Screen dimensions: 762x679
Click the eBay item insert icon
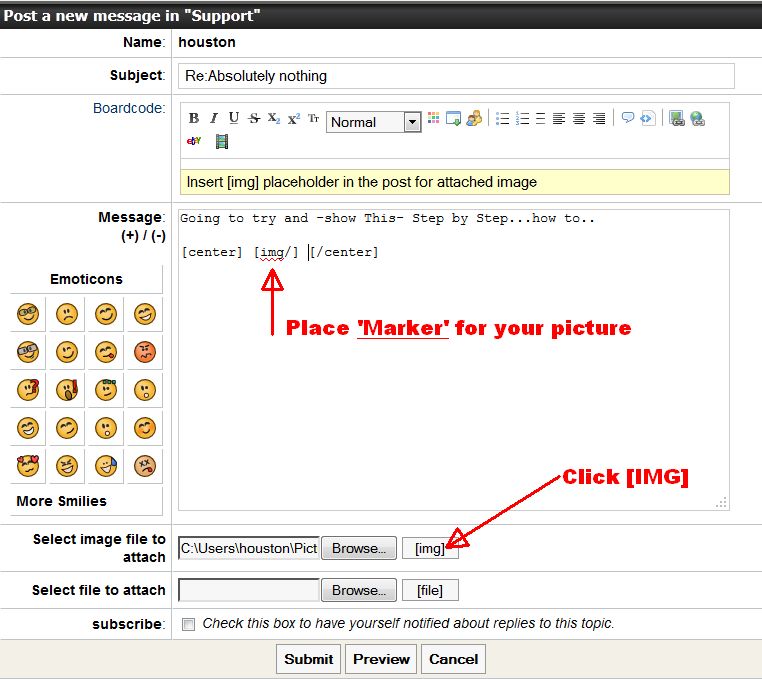pyautogui.click(x=194, y=142)
